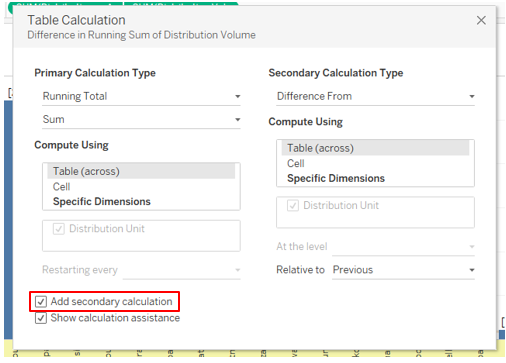Screen dimensions: 506x363
Task: Open the disabled Restarting every dropdown
Action: 182,270
